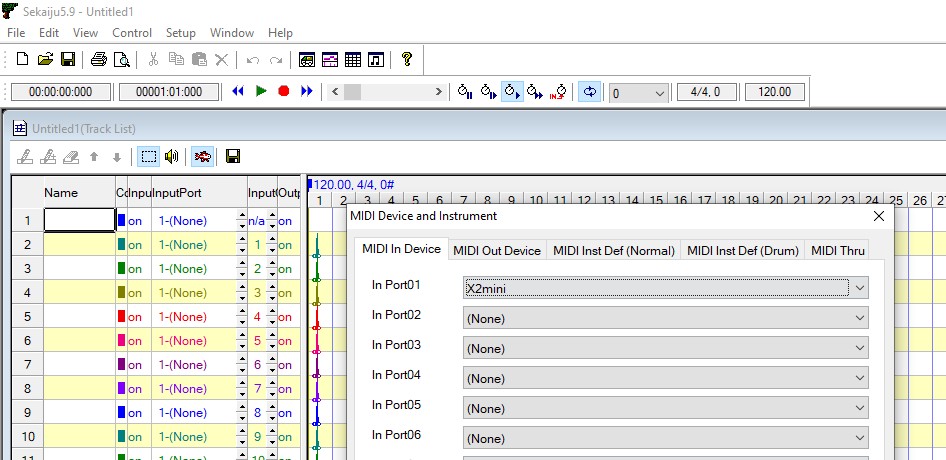Toggle the fish autoscroll button

(203, 157)
